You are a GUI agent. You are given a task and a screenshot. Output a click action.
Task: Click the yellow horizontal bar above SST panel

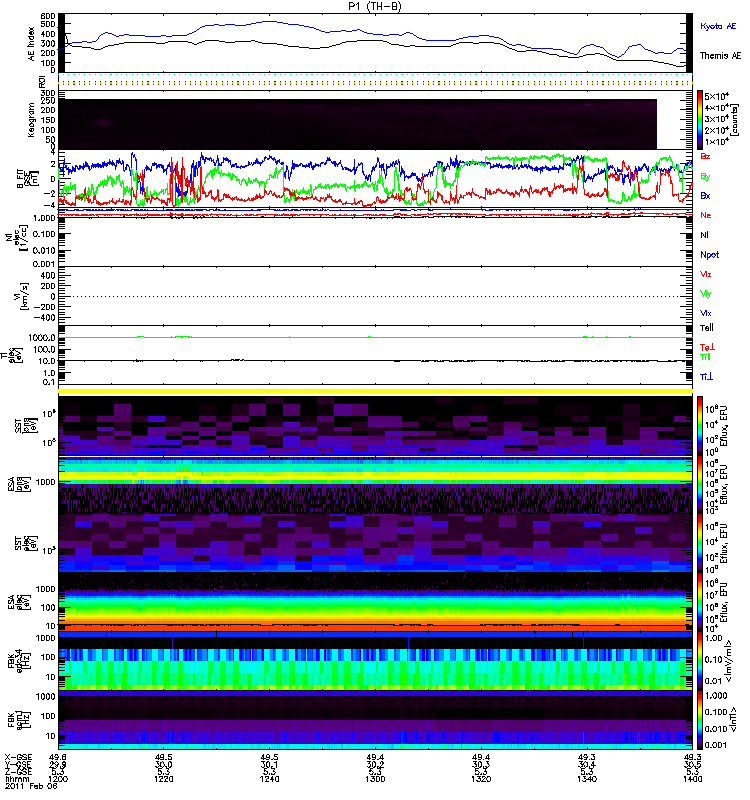coord(376,391)
